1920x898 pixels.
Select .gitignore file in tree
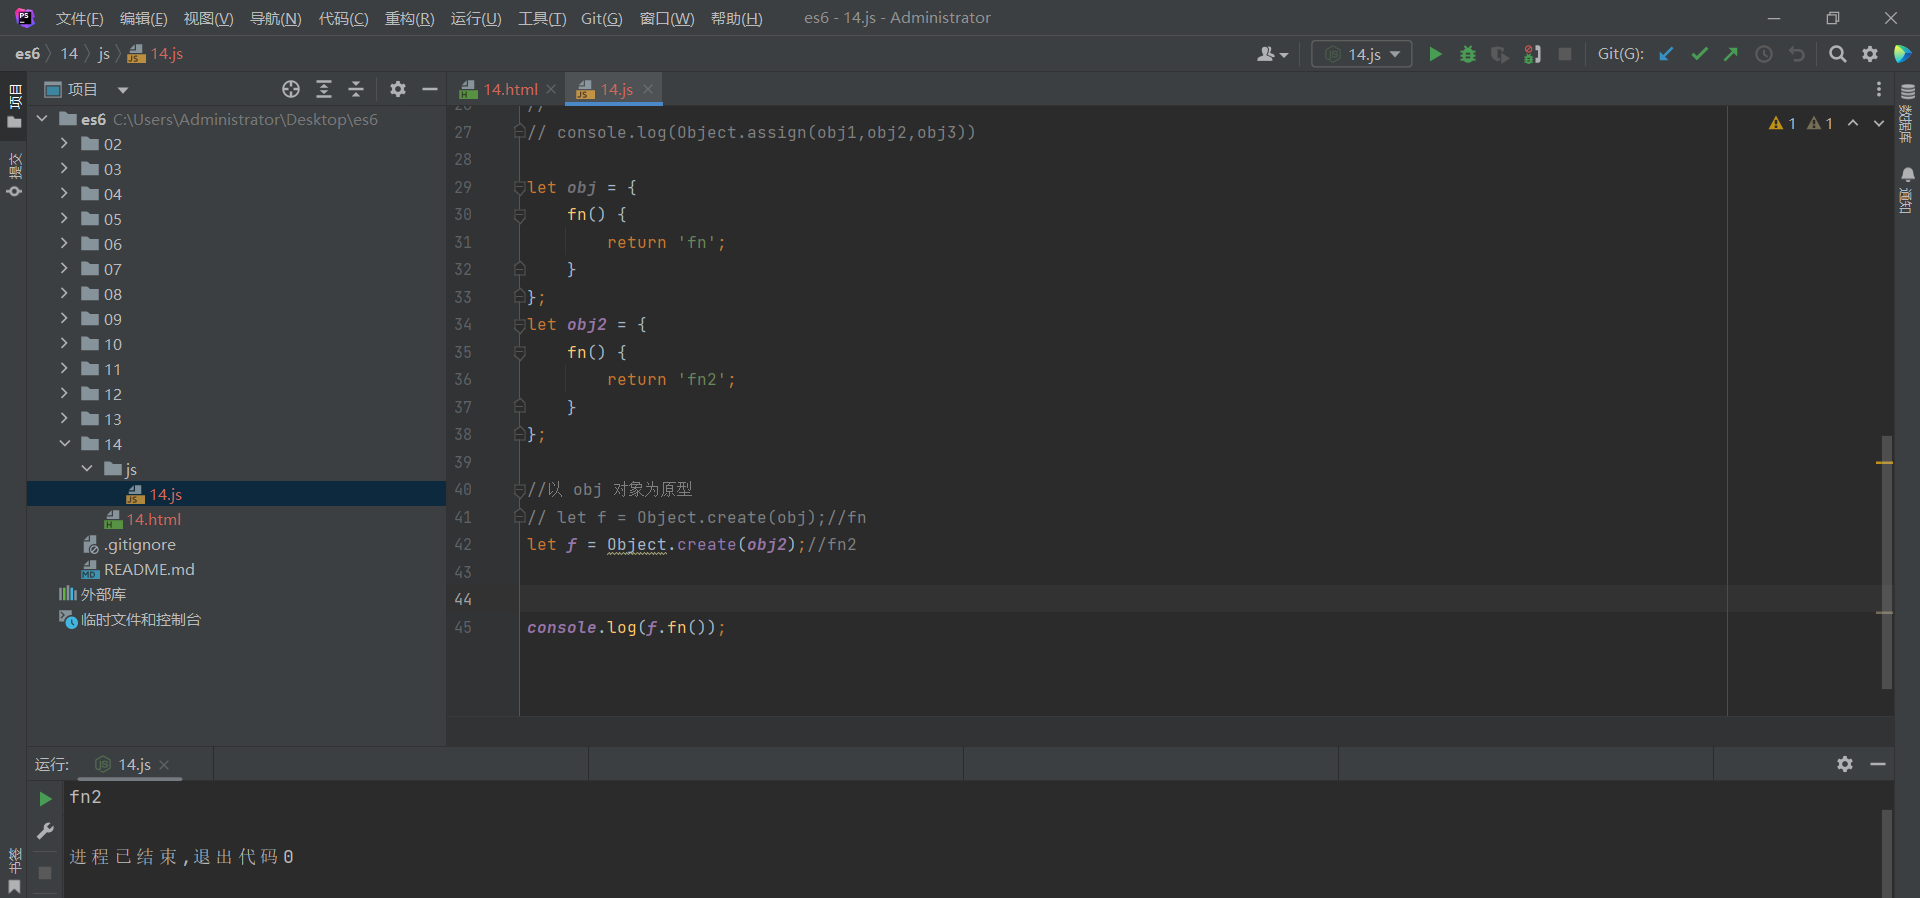click(x=139, y=544)
